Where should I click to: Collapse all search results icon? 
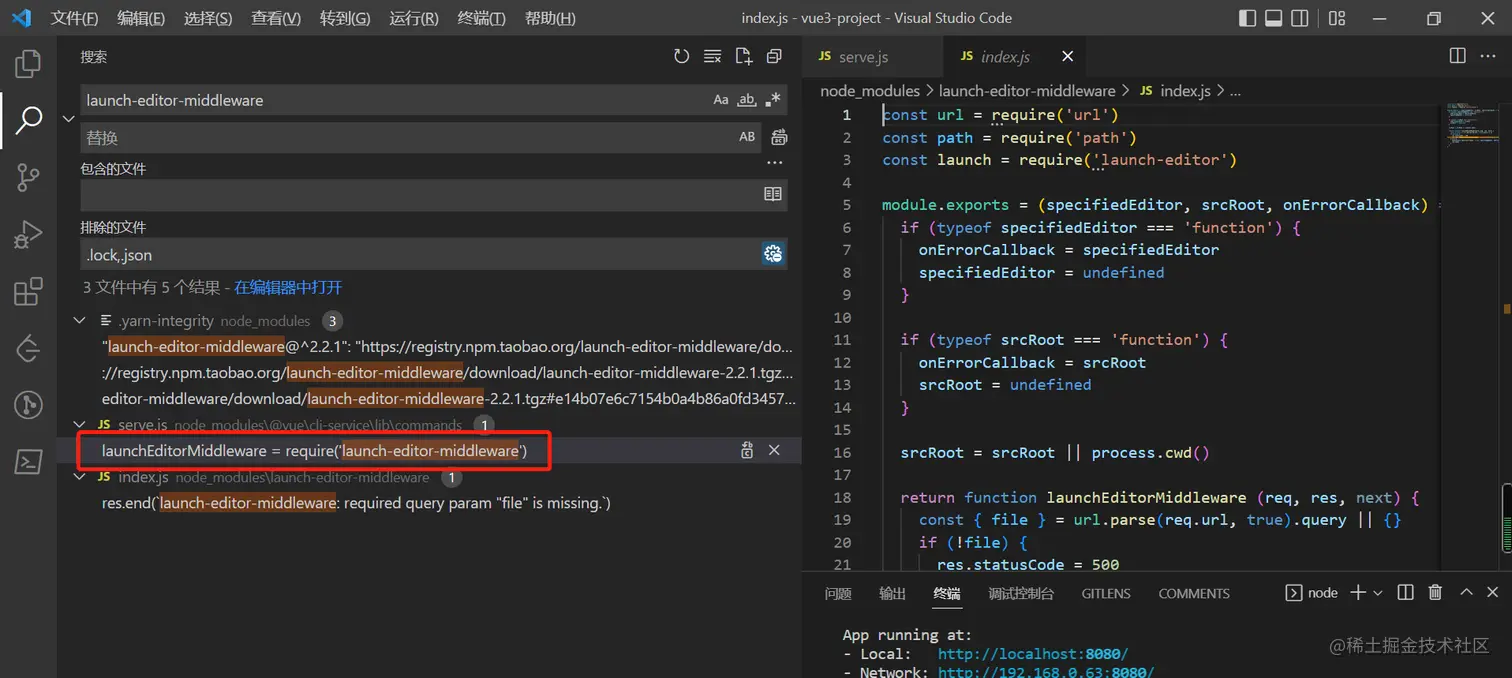tap(774, 57)
